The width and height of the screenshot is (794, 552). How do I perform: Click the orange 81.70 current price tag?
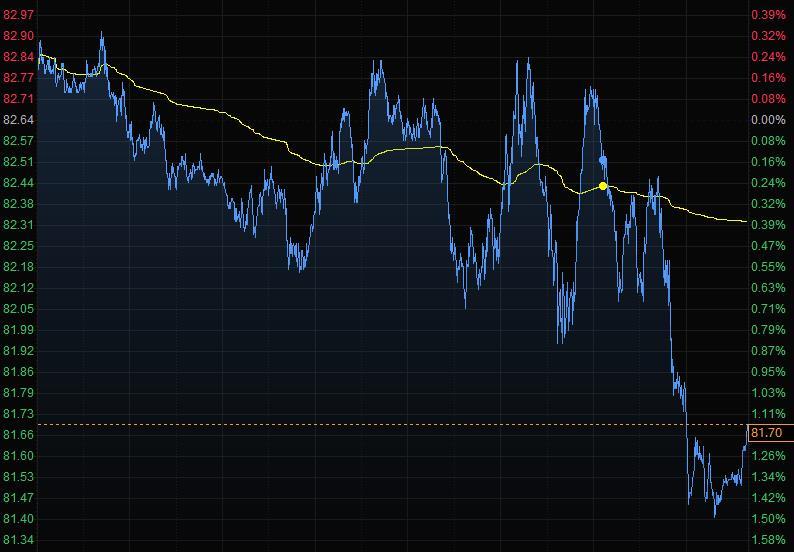pyautogui.click(x=767, y=433)
